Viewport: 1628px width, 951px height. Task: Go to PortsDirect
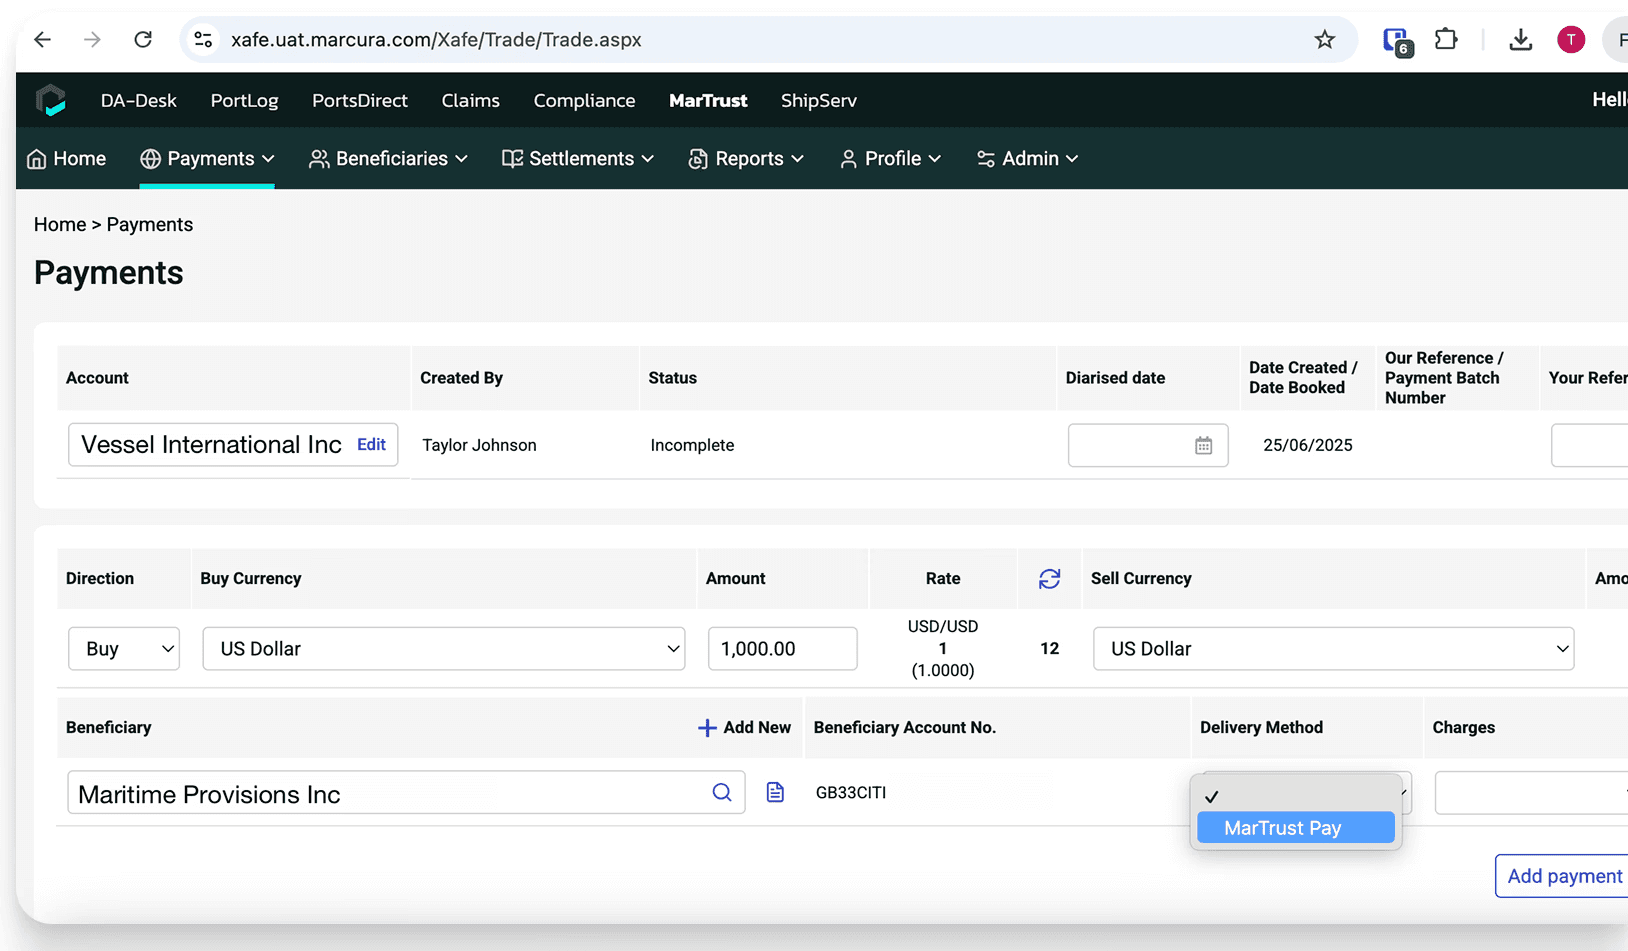tap(360, 100)
